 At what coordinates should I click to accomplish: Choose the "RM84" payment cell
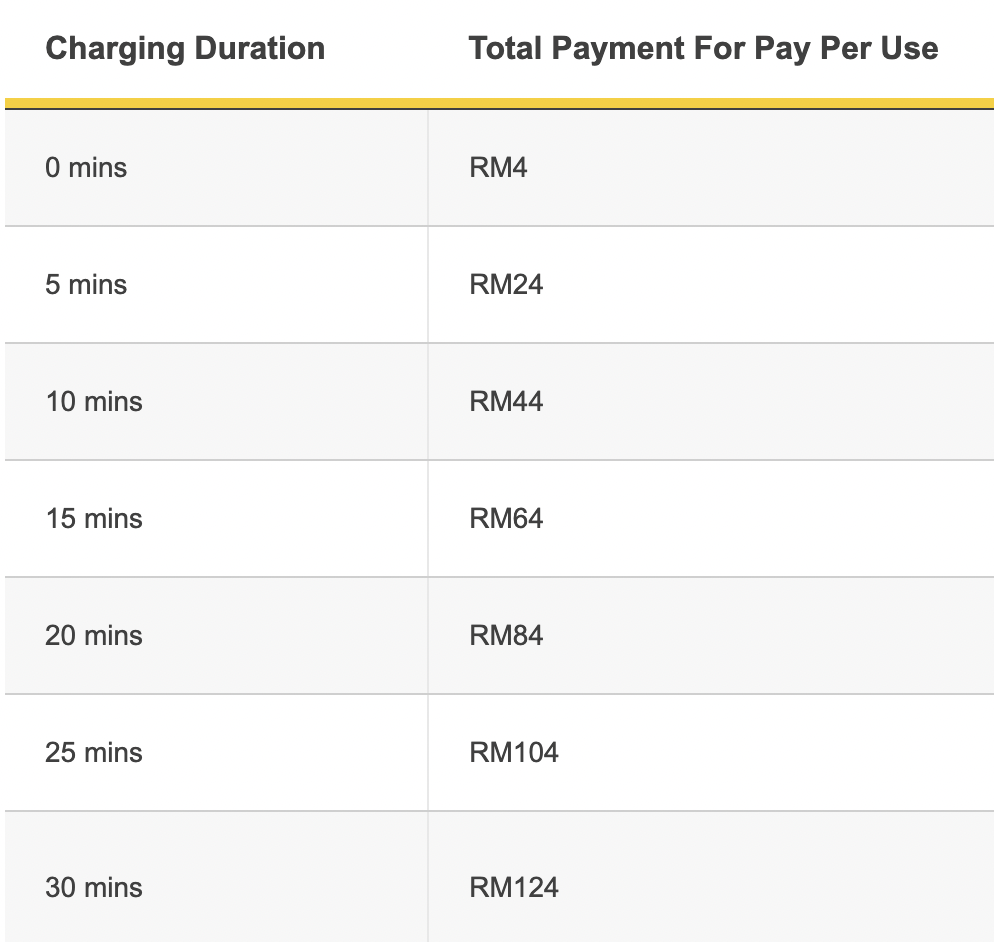click(x=506, y=636)
